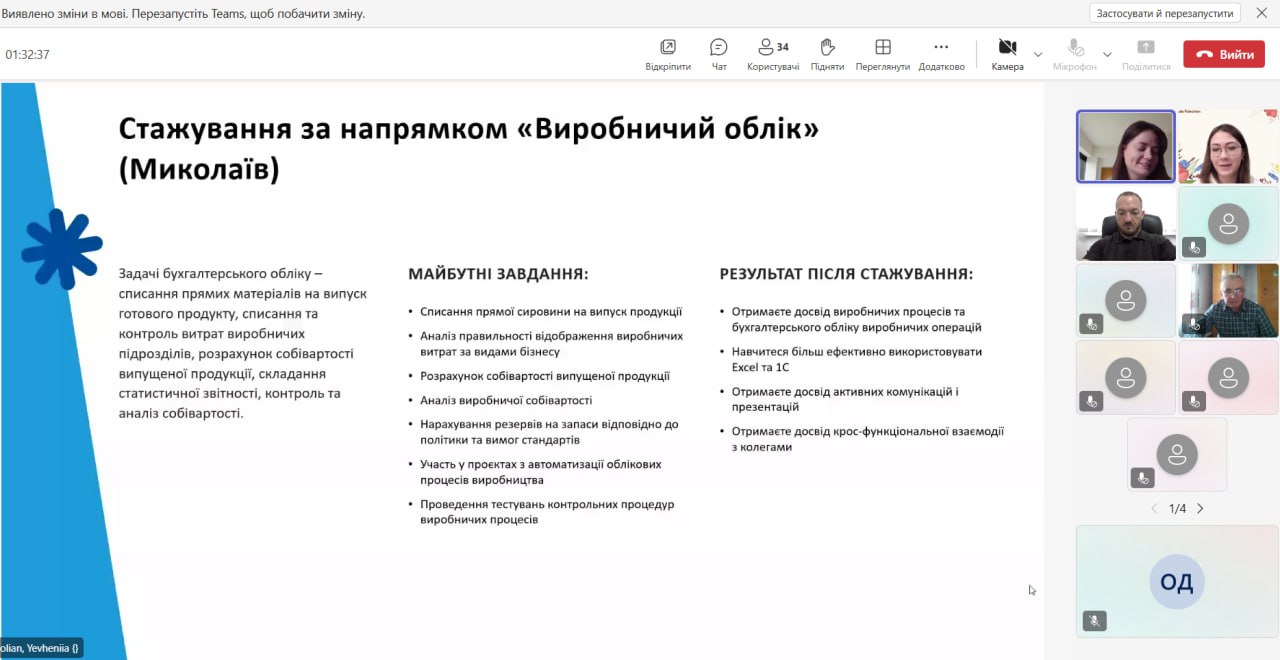This screenshot has width=1280, height=660.
Task: Pop out the meeting with Відкріпити
Action: [667, 54]
